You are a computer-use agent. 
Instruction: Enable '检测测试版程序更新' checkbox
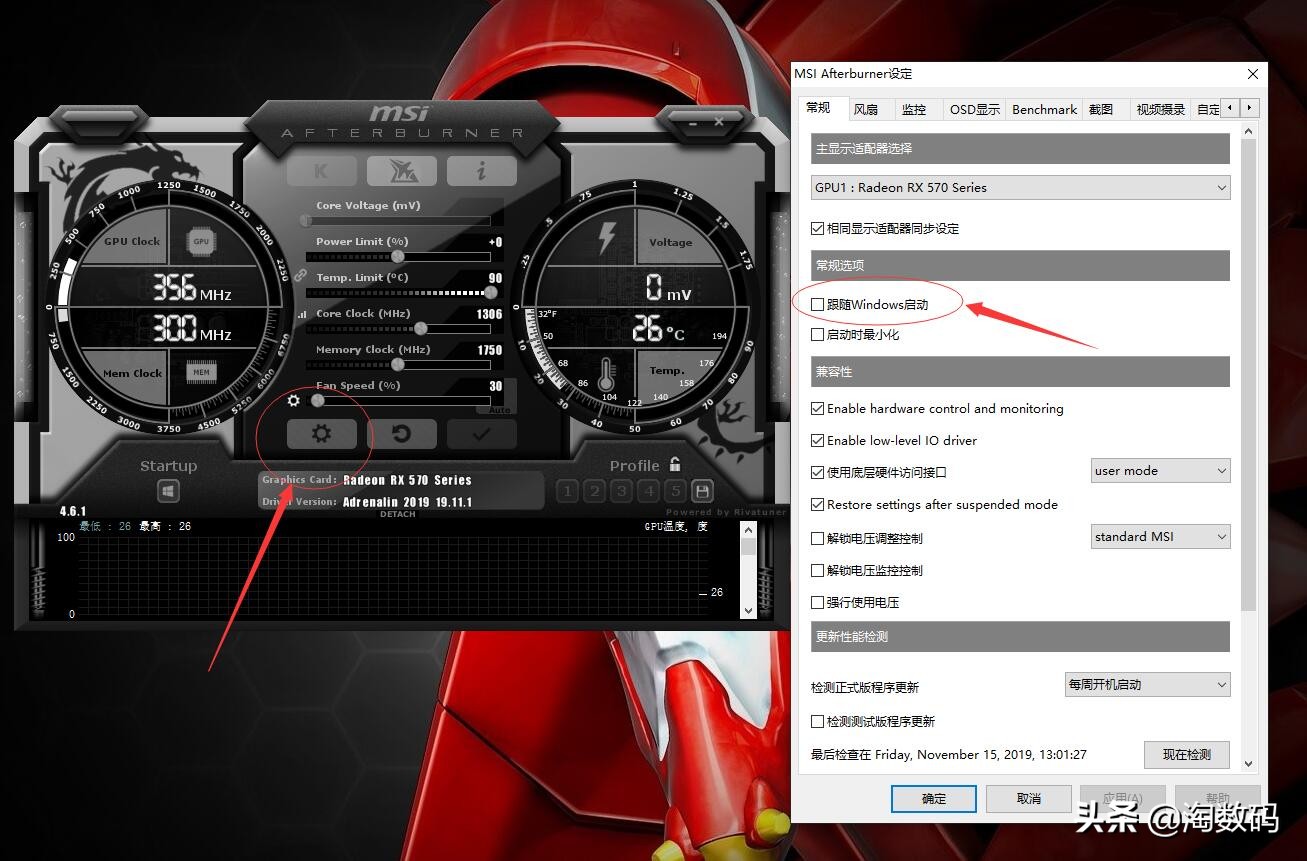click(818, 721)
